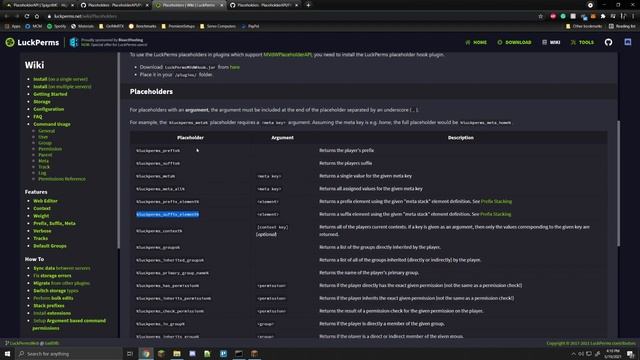The width and height of the screenshot is (640, 360).
Task: Open Configuration in the Wiki sidebar
Action: (x=49, y=109)
